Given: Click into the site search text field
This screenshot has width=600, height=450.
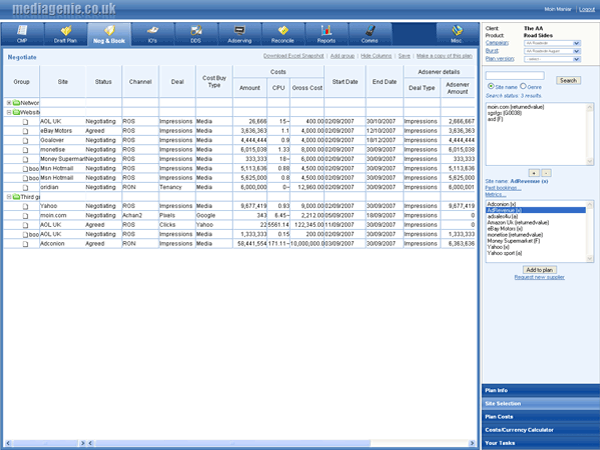Looking at the screenshot, I should [515, 75].
